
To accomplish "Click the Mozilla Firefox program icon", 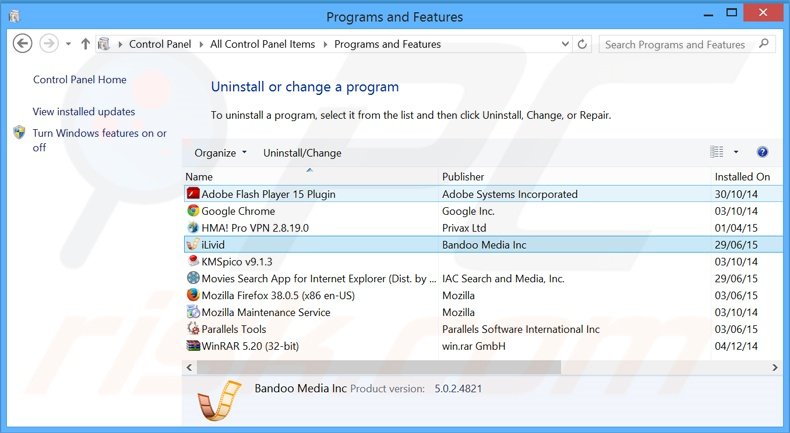I will pos(193,295).
